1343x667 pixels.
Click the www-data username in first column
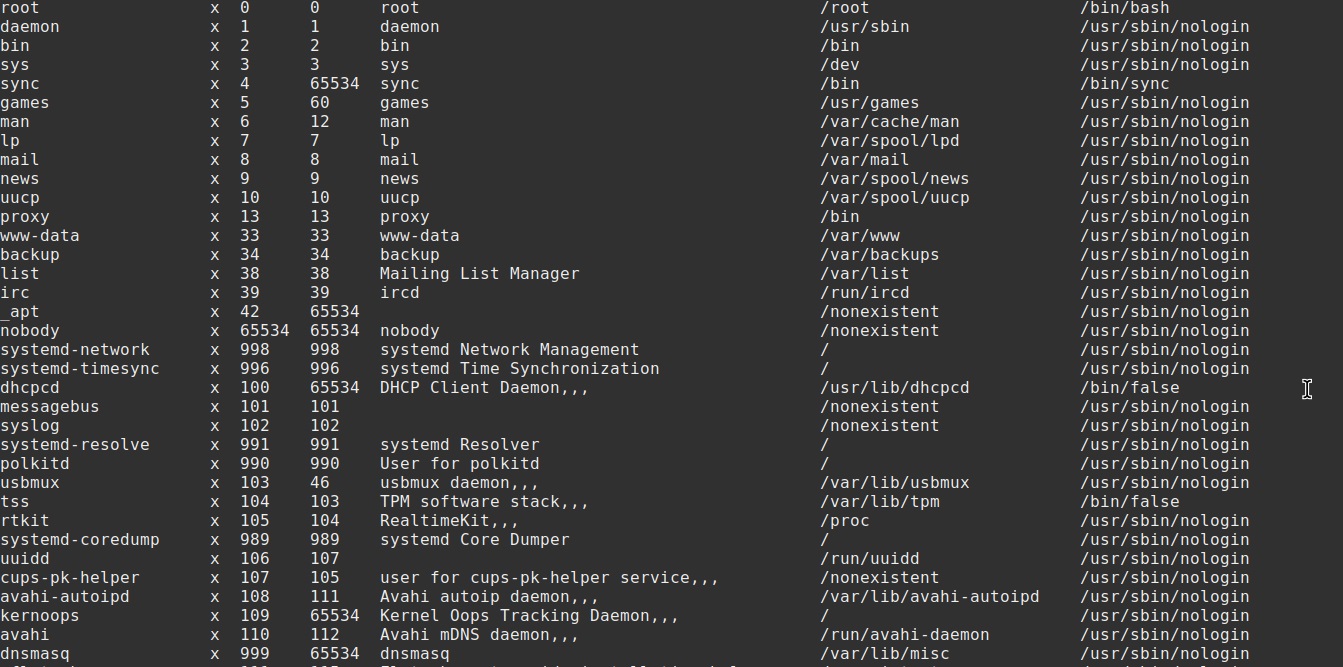(x=40, y=236)
